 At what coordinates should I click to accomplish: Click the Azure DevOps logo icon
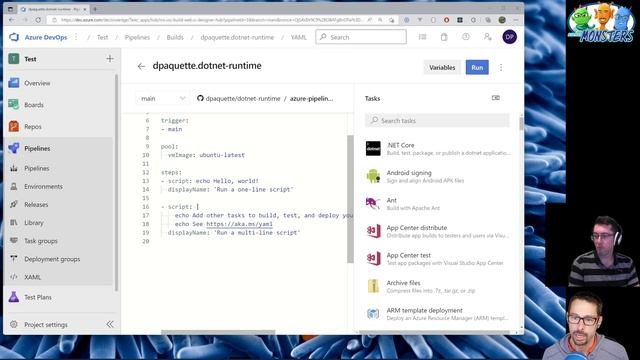14,37
